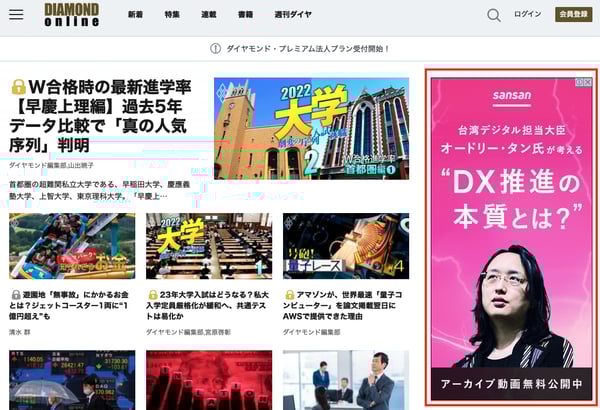This screenshot has width=600, height=410.
Task: Click lock icon beside W合格時 headline
Action: 18,87
